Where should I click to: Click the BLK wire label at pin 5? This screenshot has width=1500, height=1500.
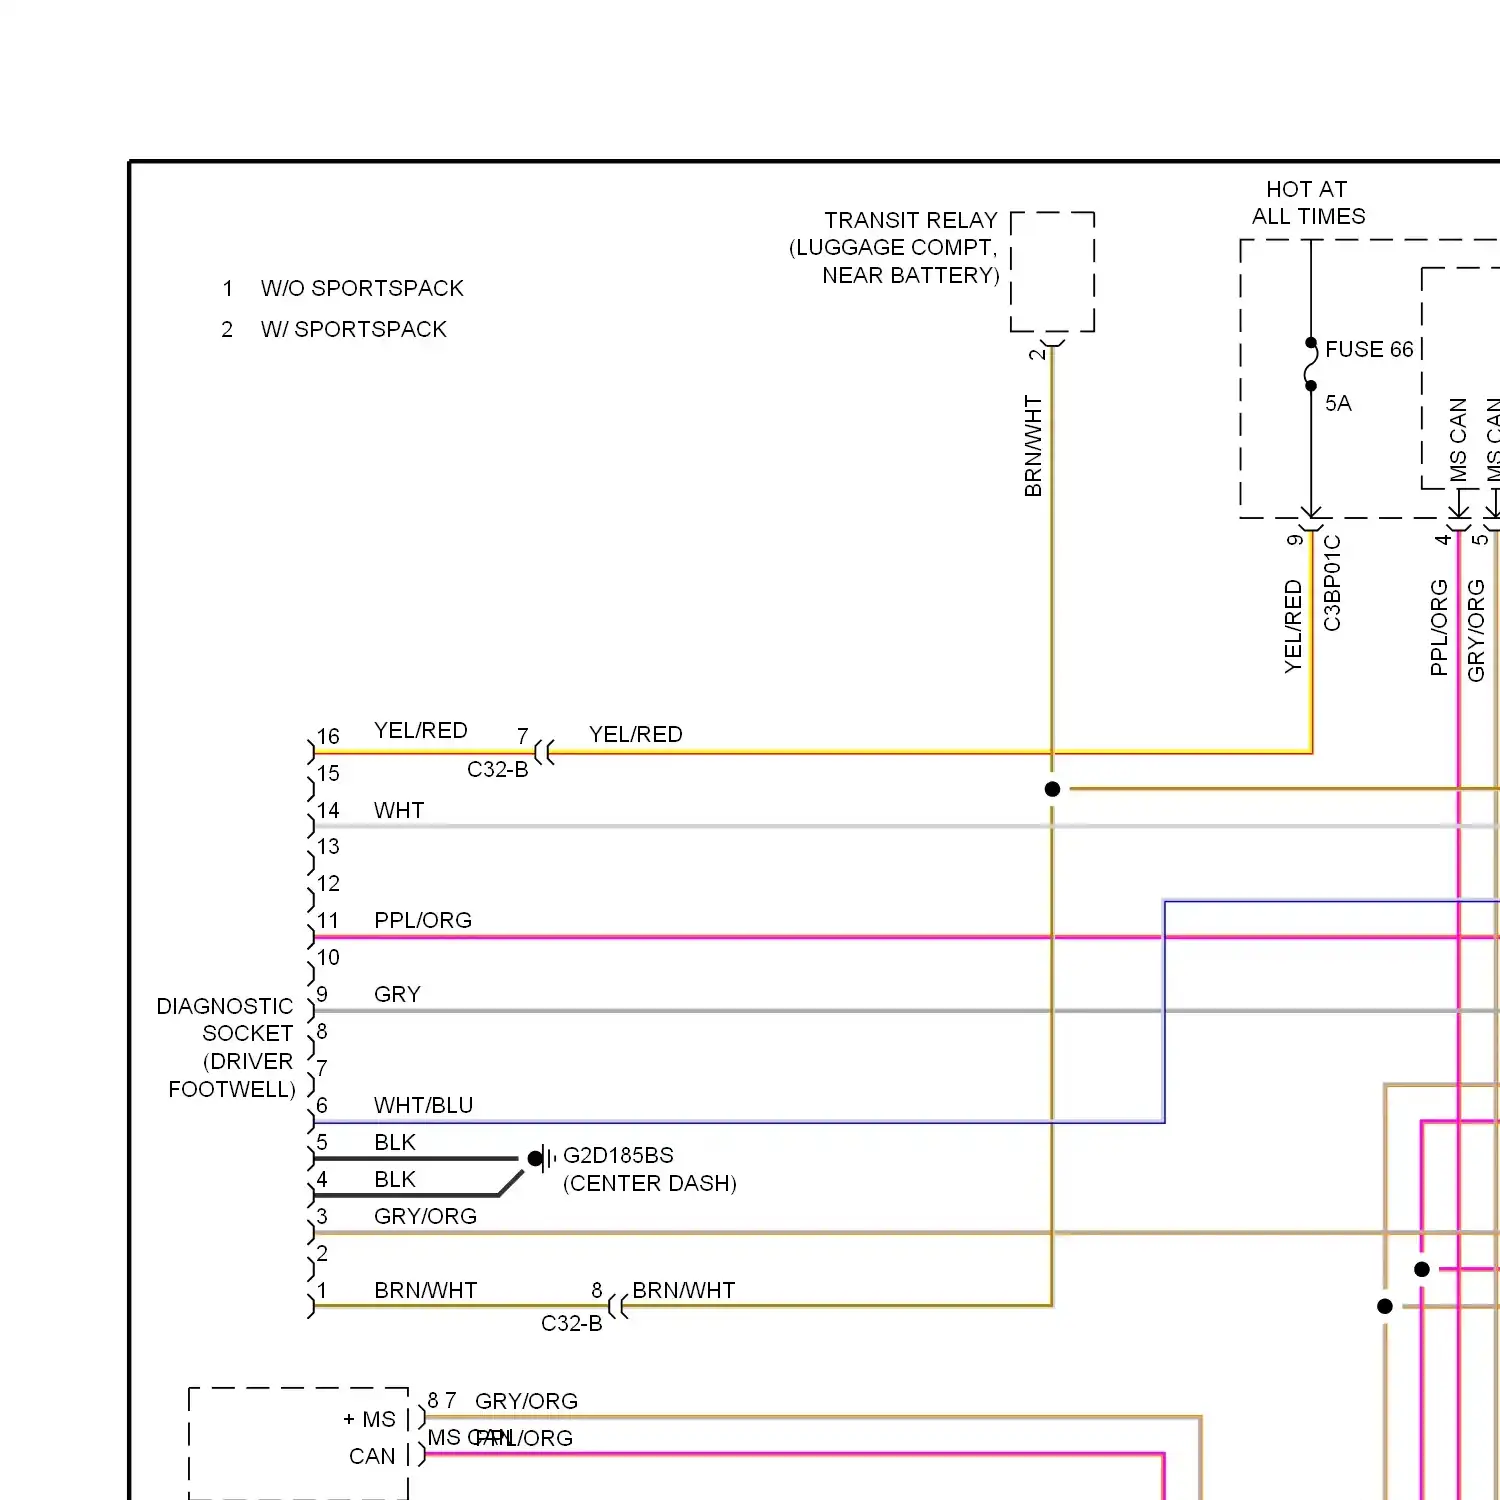(395, 1142)
